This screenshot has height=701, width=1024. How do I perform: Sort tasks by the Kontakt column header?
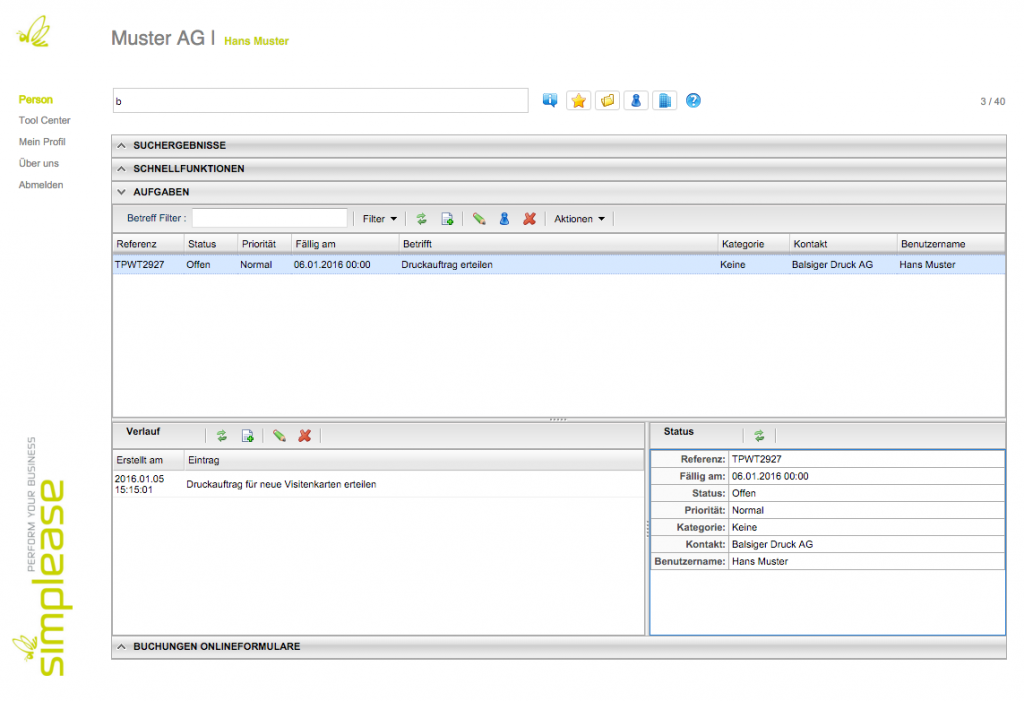click(x=843, y=244)
